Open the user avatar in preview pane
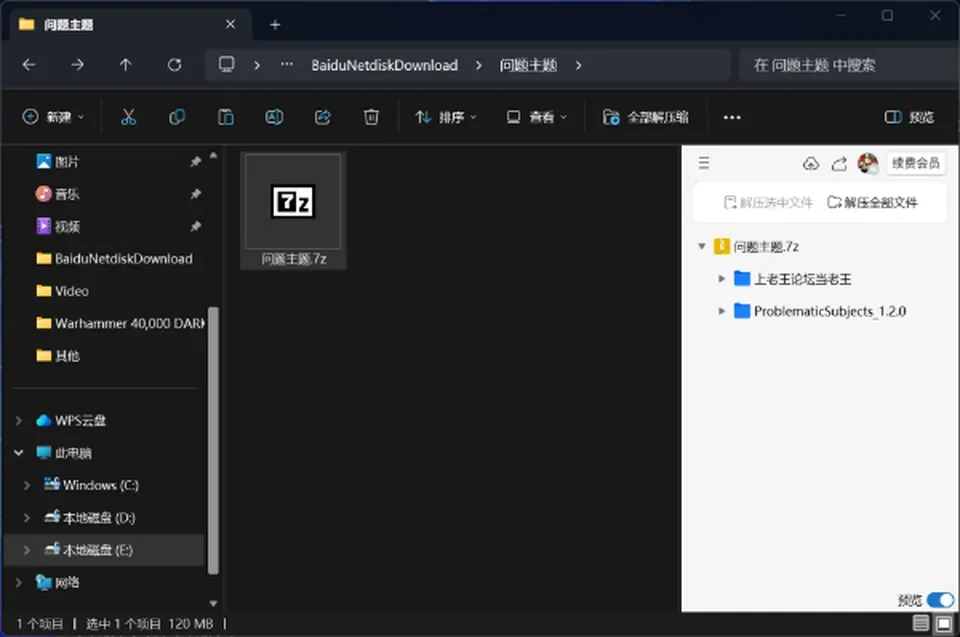 [x=868, y=164]
